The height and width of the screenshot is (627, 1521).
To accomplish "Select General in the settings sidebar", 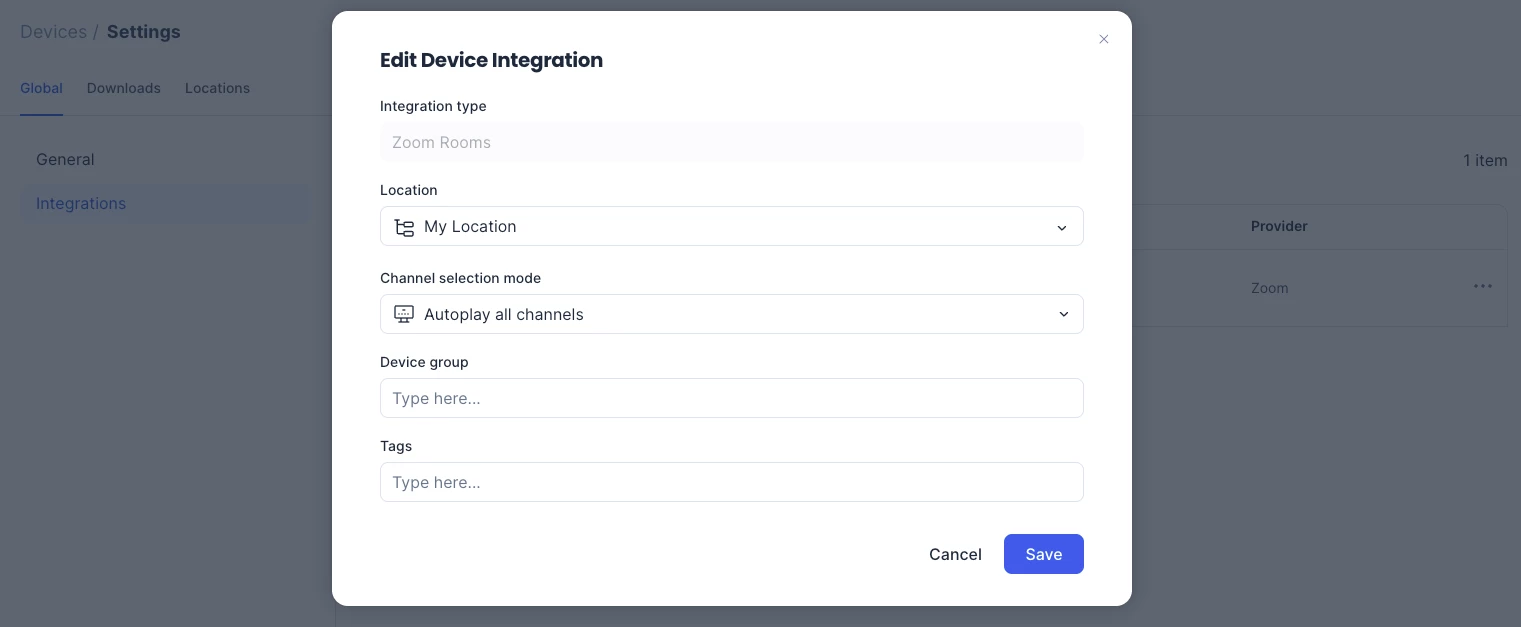I will coord(65,159).
